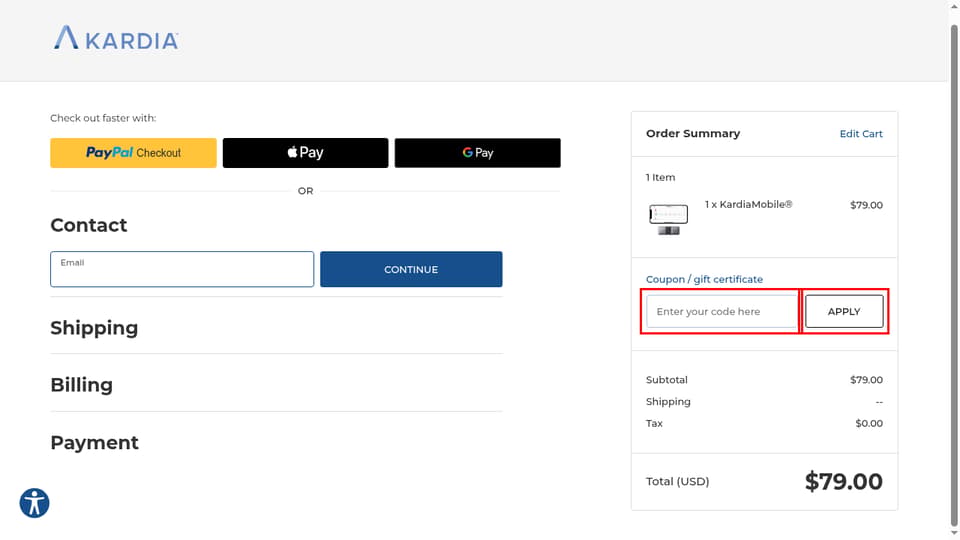This screenshot has width=960, height=540.
Task: Select the Shipping section heading
Action: [x=94, y=328]
